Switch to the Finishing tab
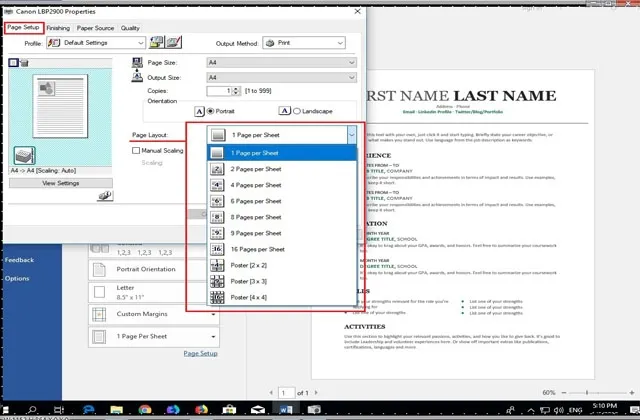The image size is (640, 420). coord(57,28)
